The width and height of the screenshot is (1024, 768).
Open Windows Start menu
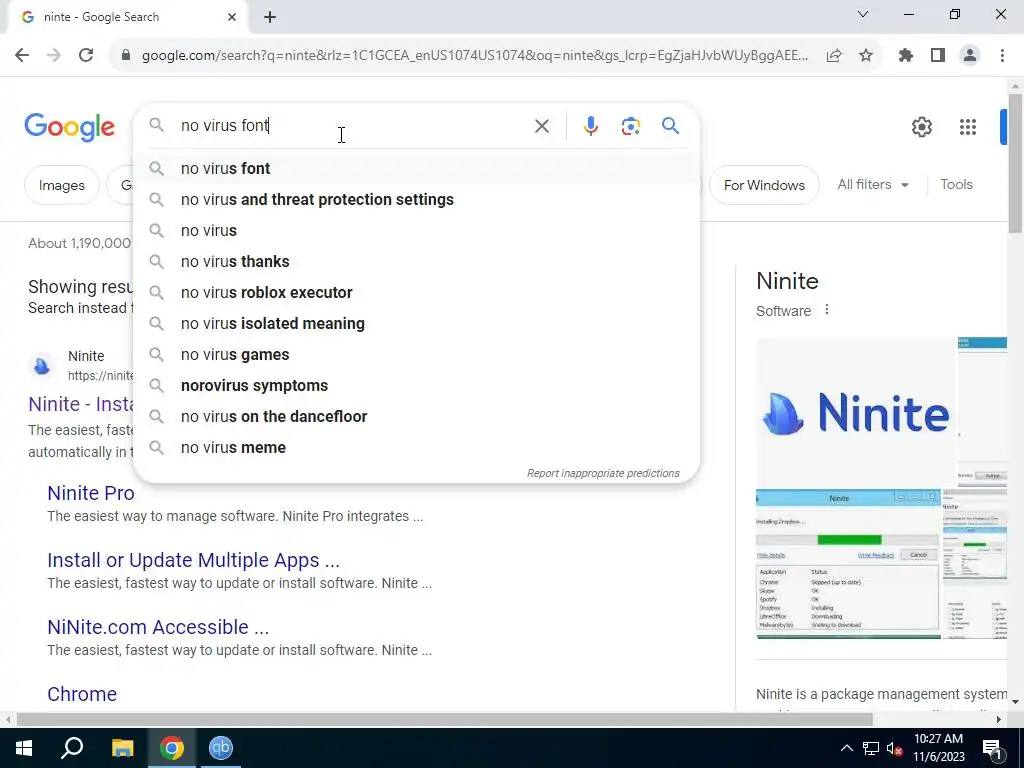[x=24, y=748]
